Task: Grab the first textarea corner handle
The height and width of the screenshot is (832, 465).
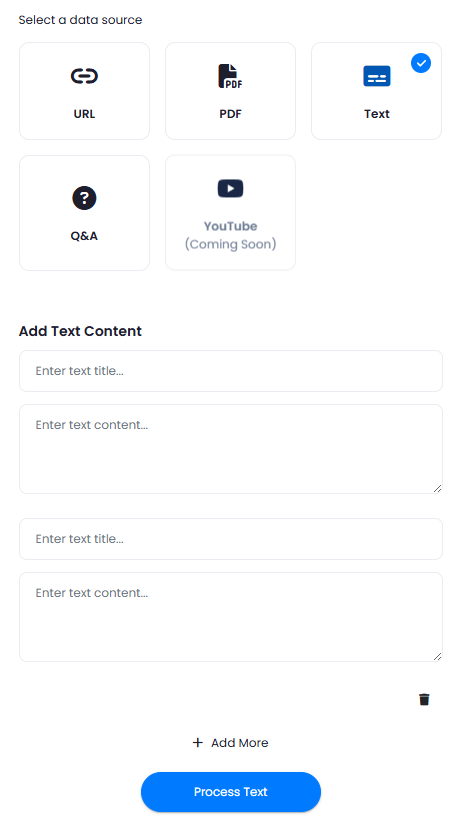Action: [x=437, y=488]
